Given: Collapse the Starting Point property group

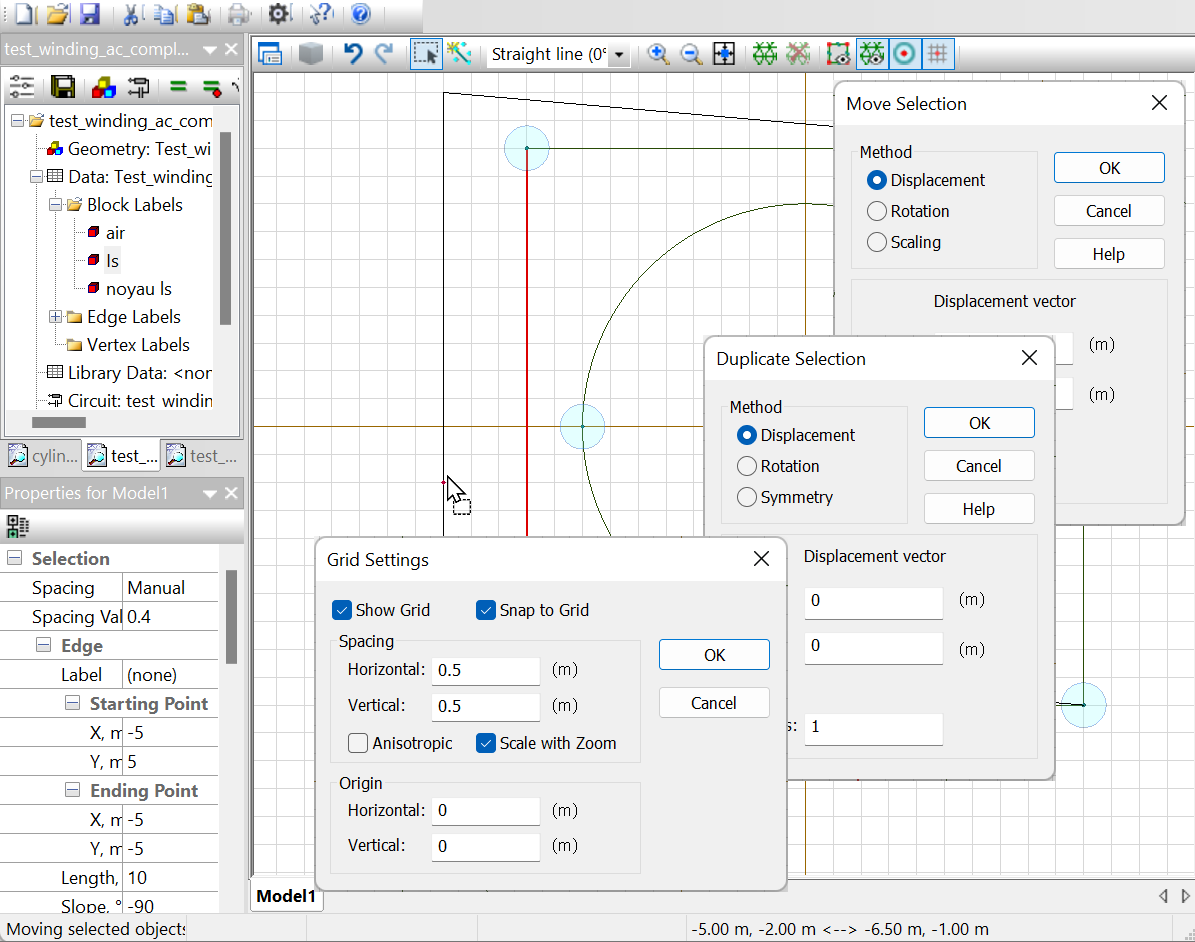Looking at the screenshot, I should pyautogui.click(x=73, y=703).
